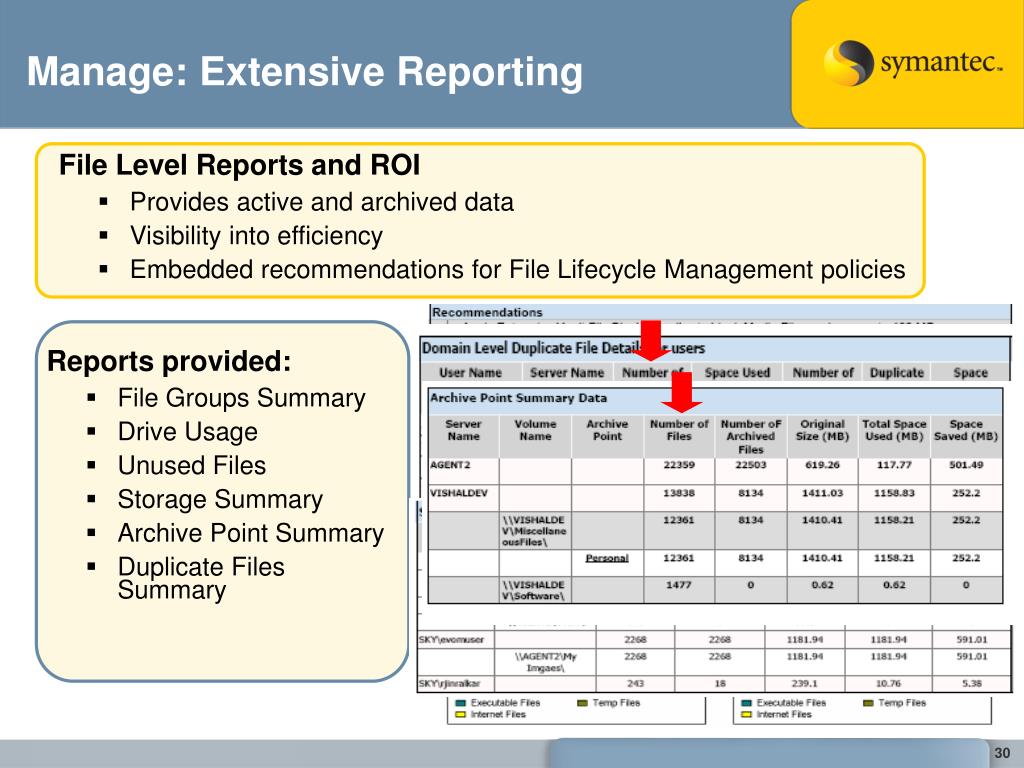Select 'Drive Usage' in the reports list

tap(187, 432)
